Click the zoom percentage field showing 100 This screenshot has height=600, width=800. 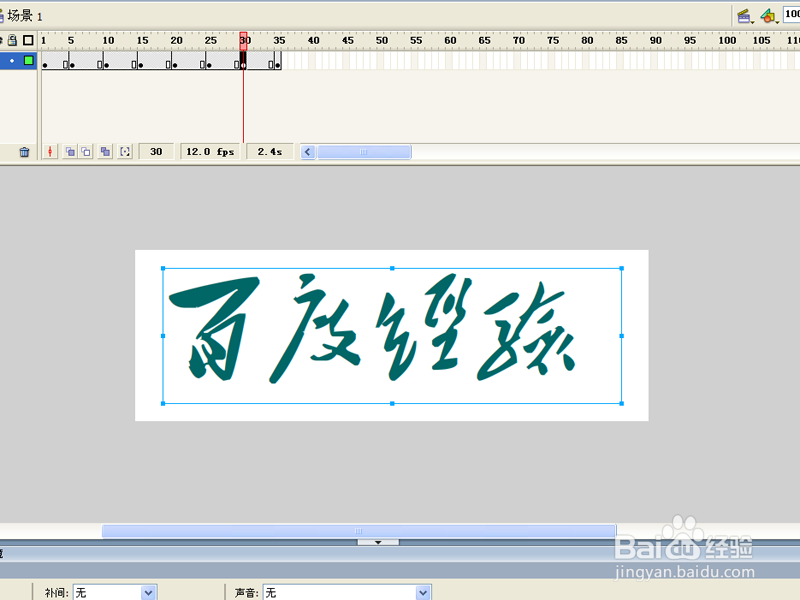coord(792,14)
